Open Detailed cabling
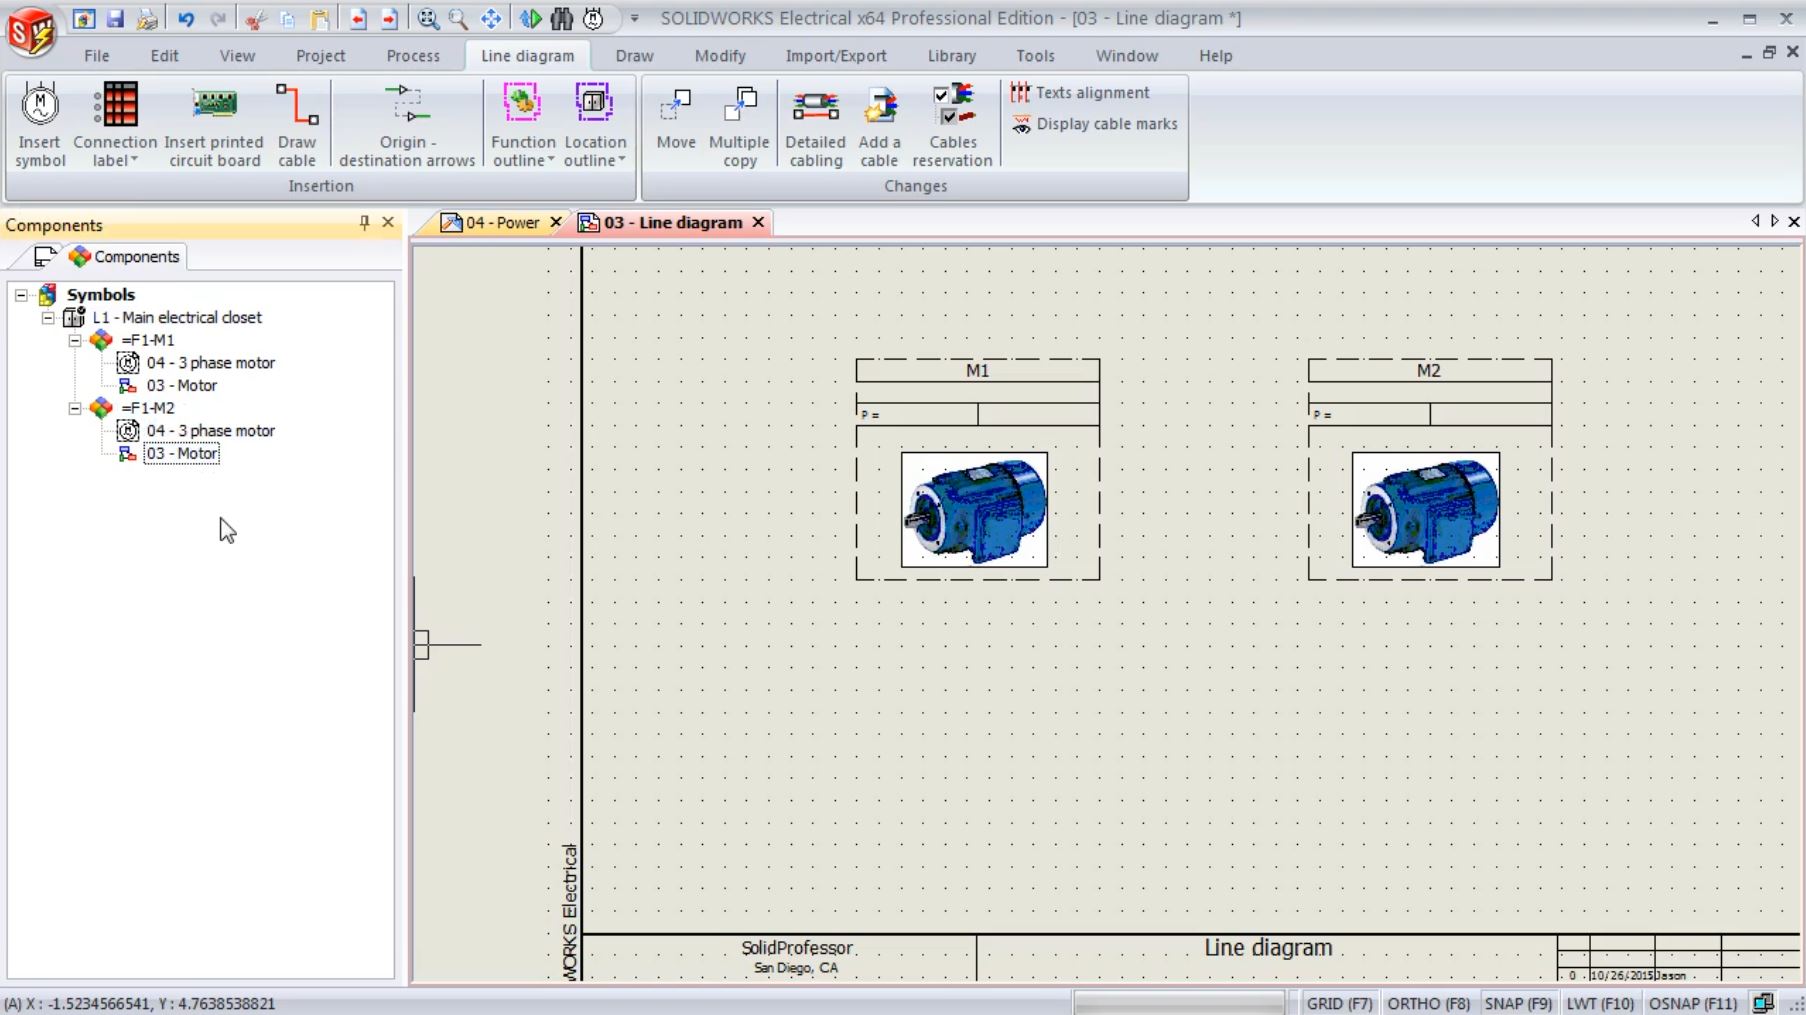 click(816, 124)
